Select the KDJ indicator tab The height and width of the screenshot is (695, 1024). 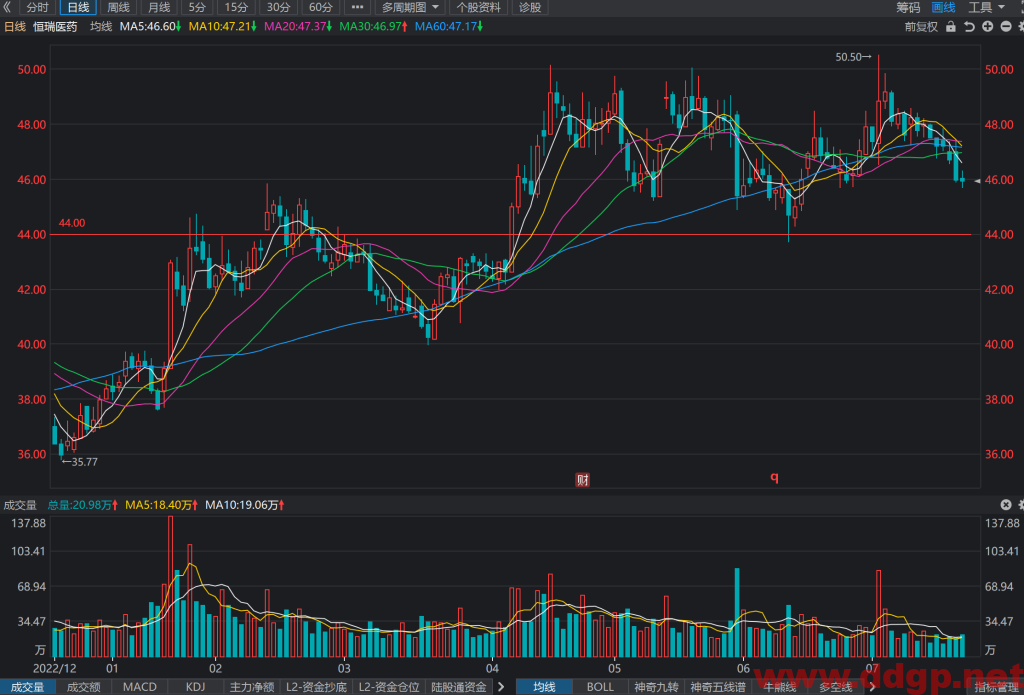coord(195,687)
